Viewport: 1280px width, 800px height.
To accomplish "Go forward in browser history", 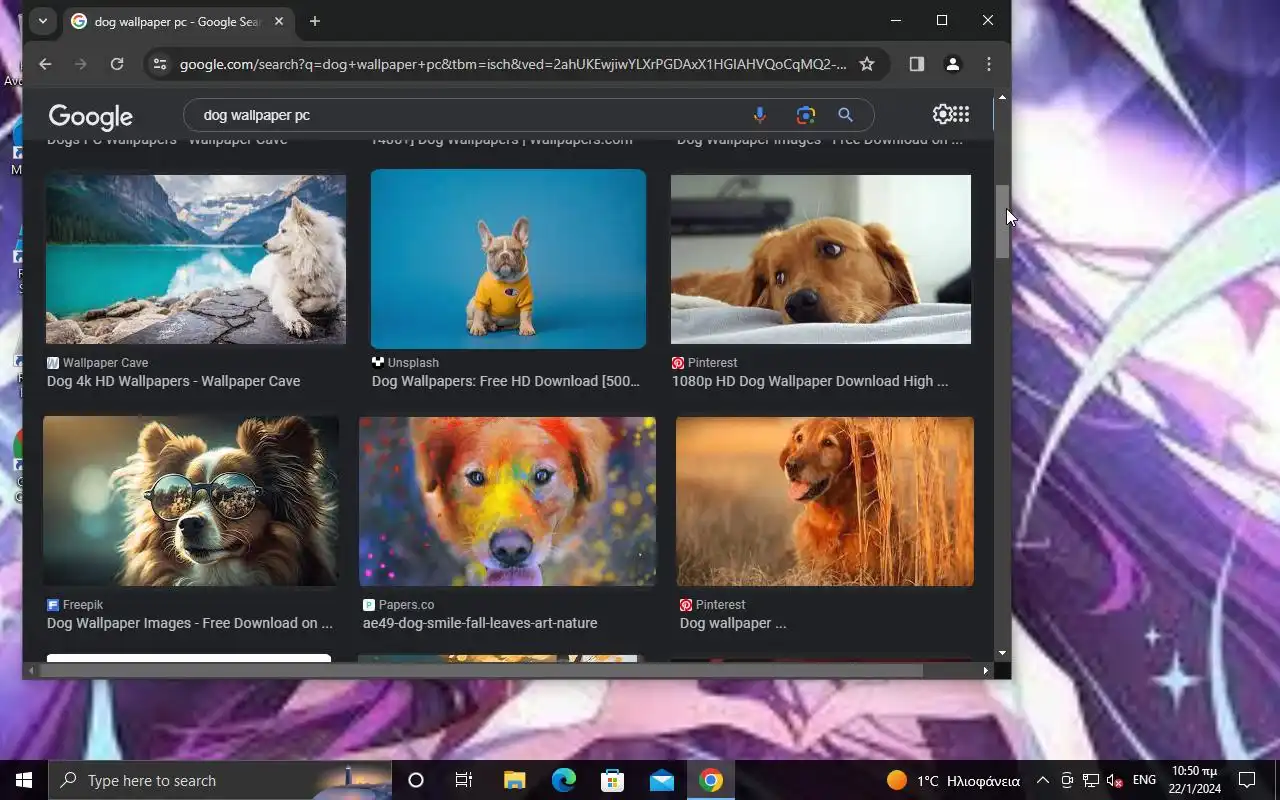I will coord(81,64).
